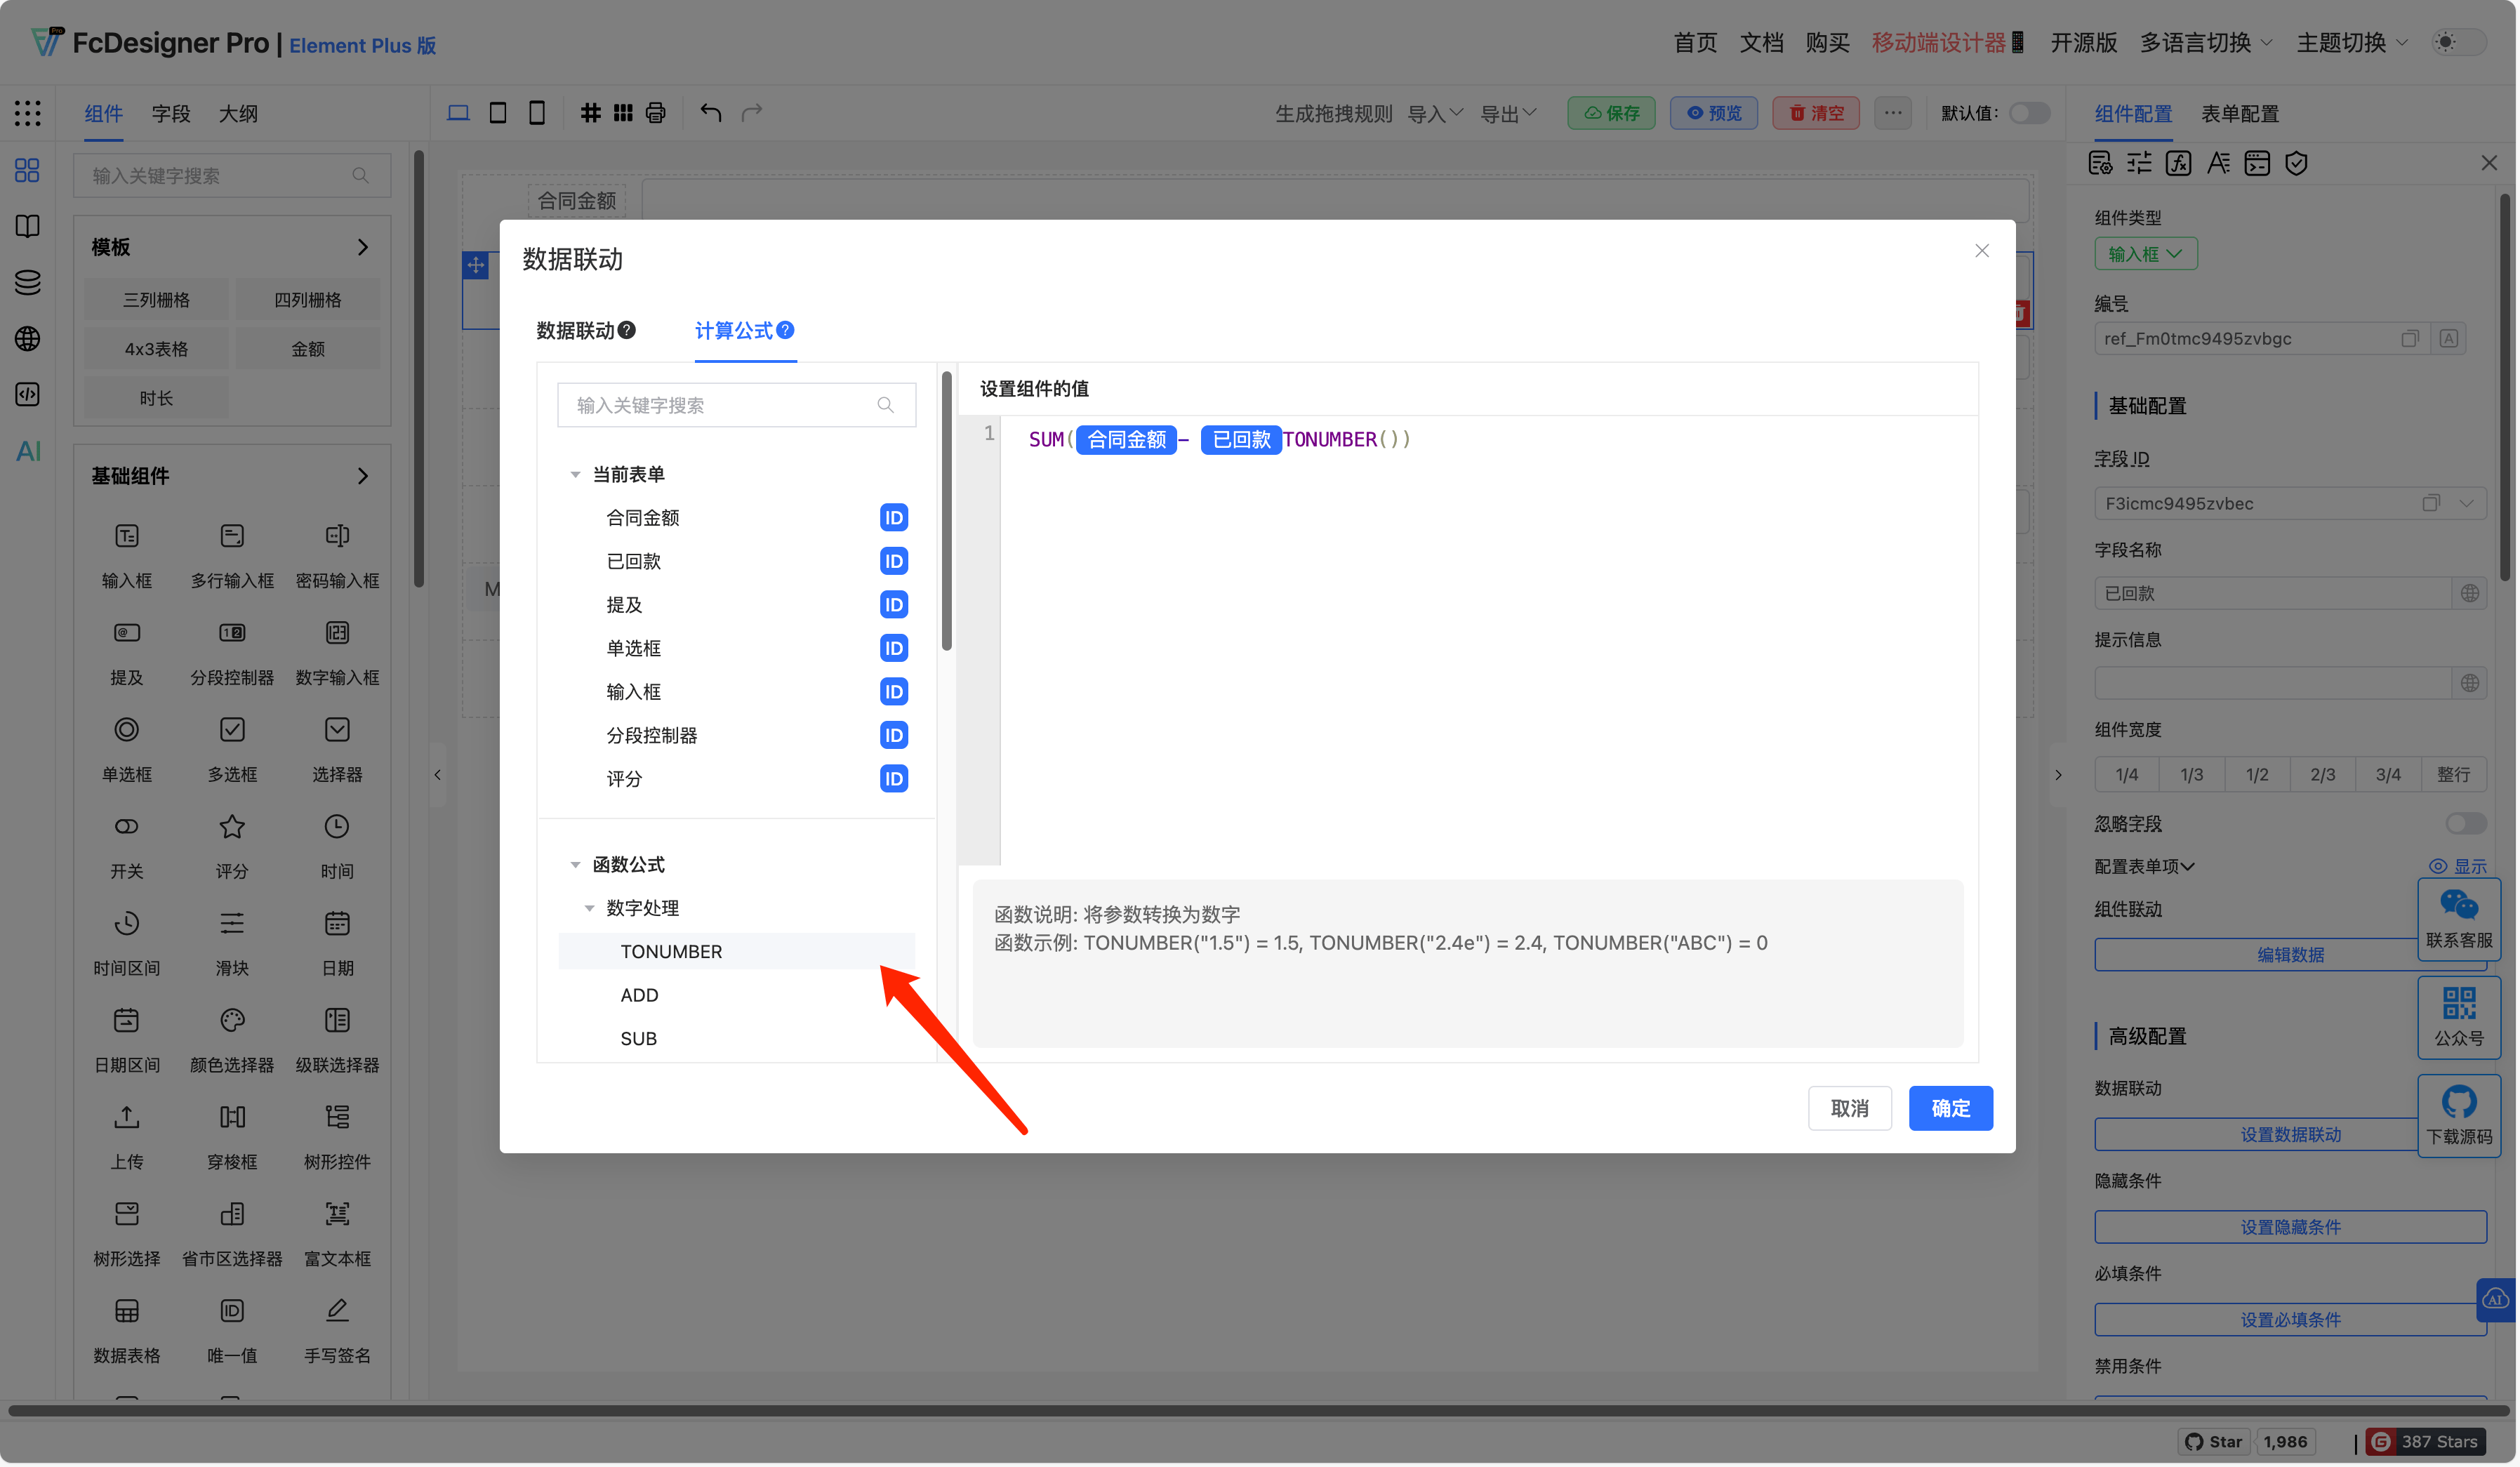Collapse the 当前表单 tree node
The width and height of the screenshot is (2520, 1467).
click(575, 475)
